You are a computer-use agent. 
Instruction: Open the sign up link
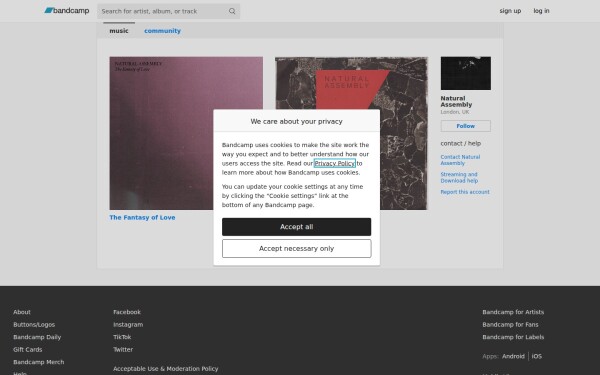pyautogui.click(x=510, y=11)
